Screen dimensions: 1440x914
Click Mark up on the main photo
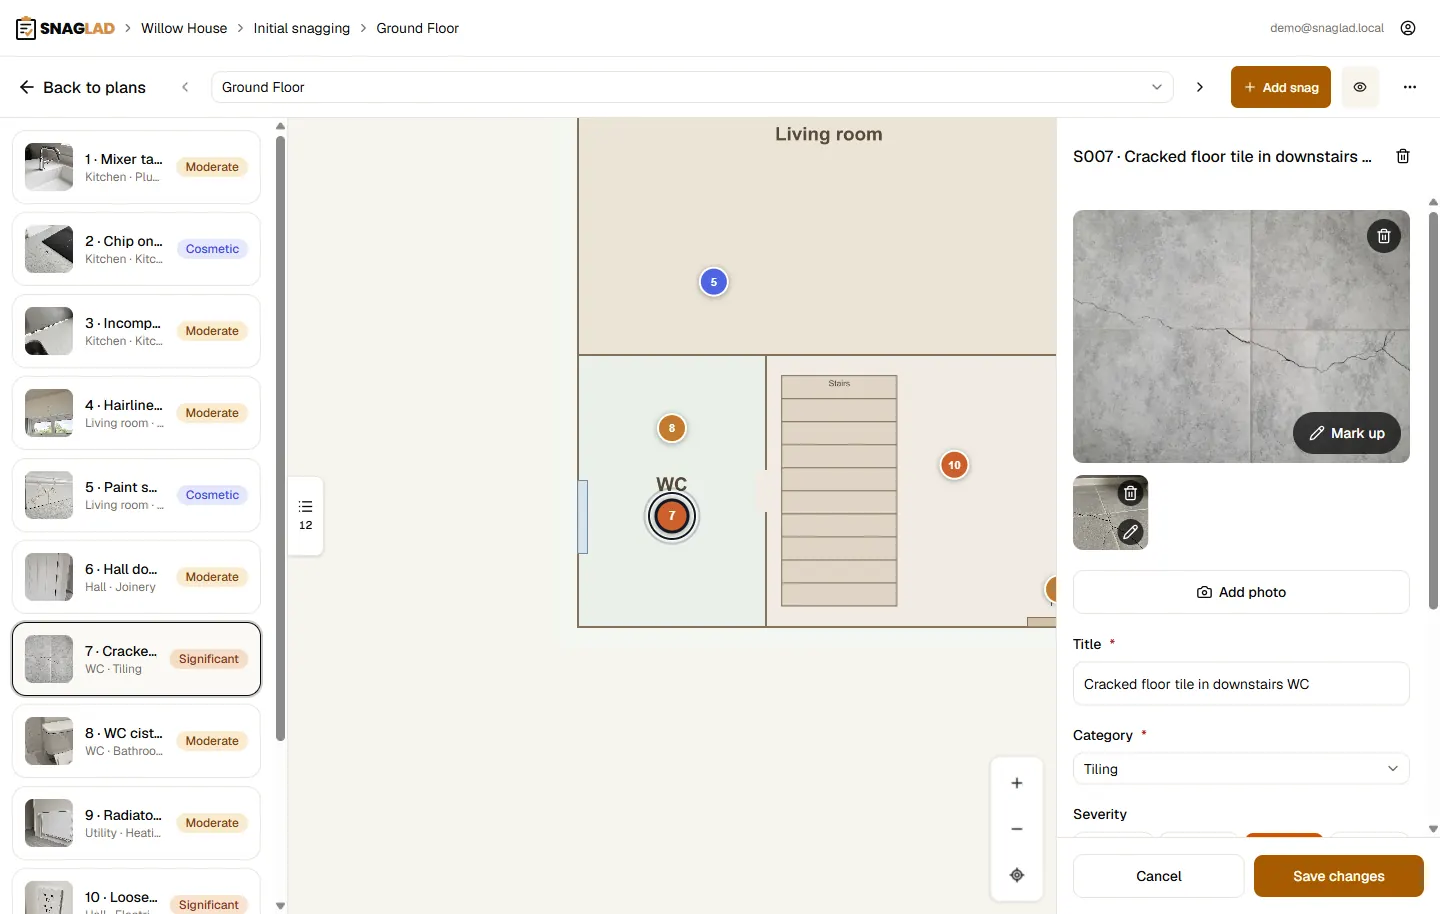pyautogui.click(x=1347, y=433)
